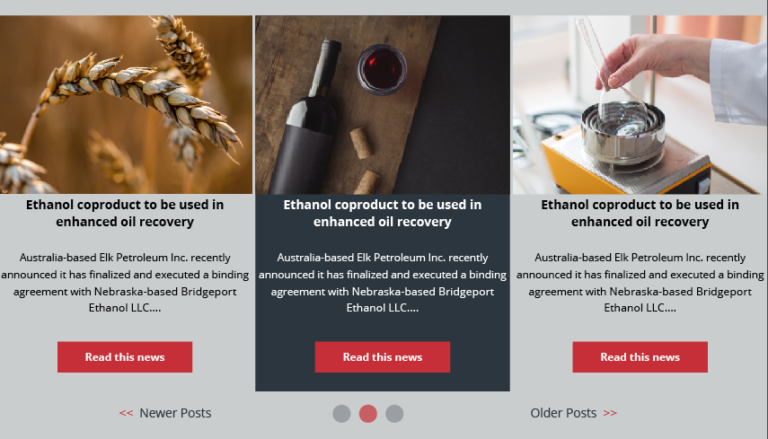
Task: Click Read this news under wheat article
Action: pos(125,357)
